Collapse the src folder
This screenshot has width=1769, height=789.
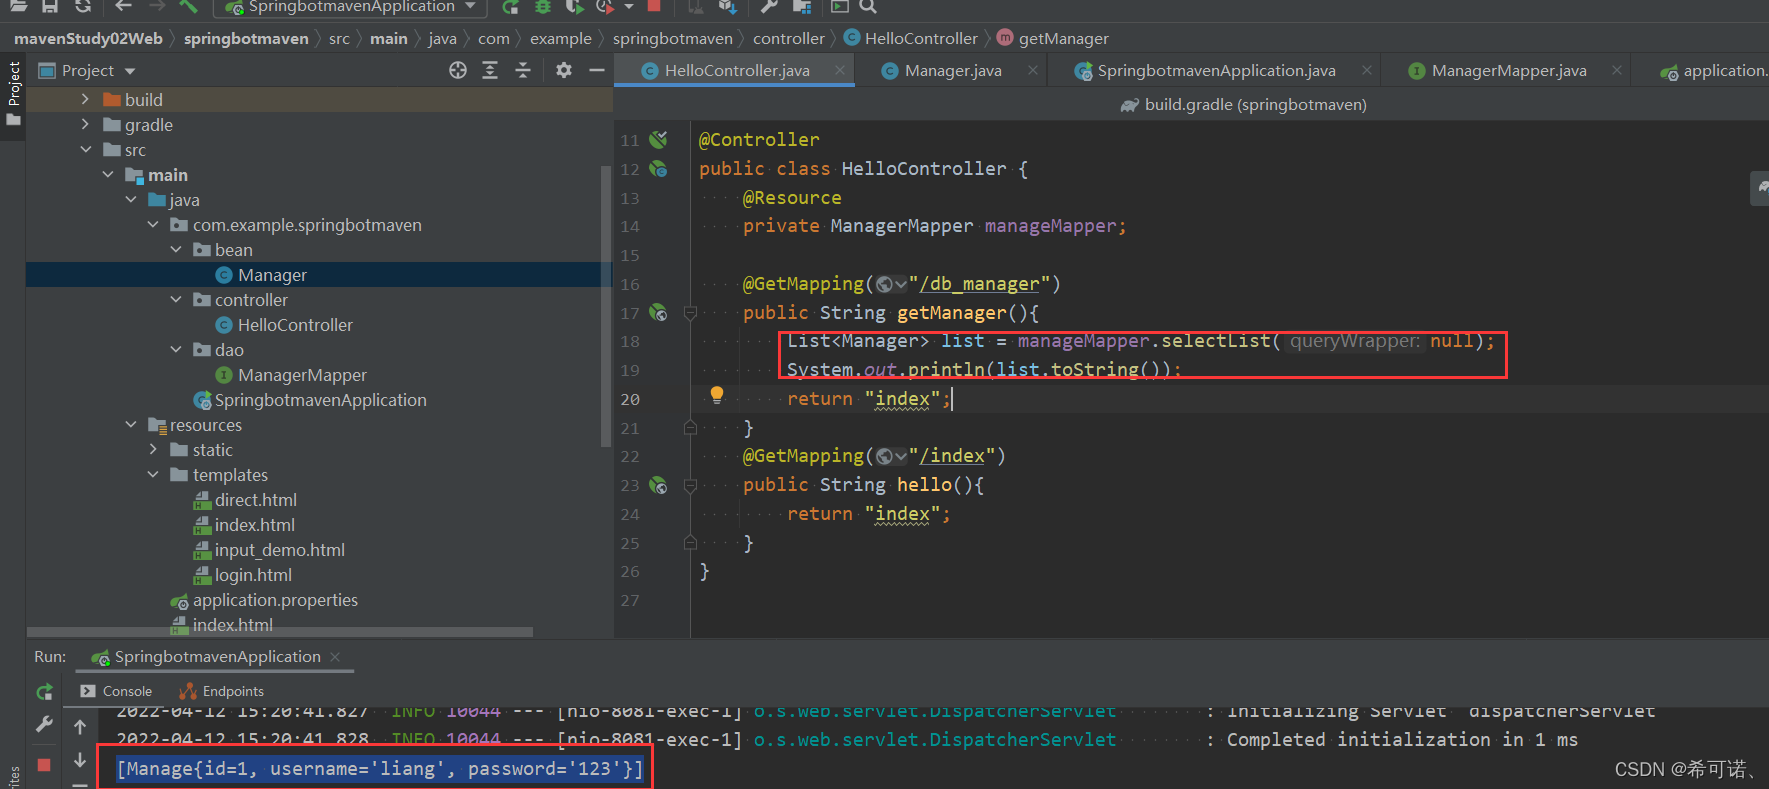[x=85, y=149]
